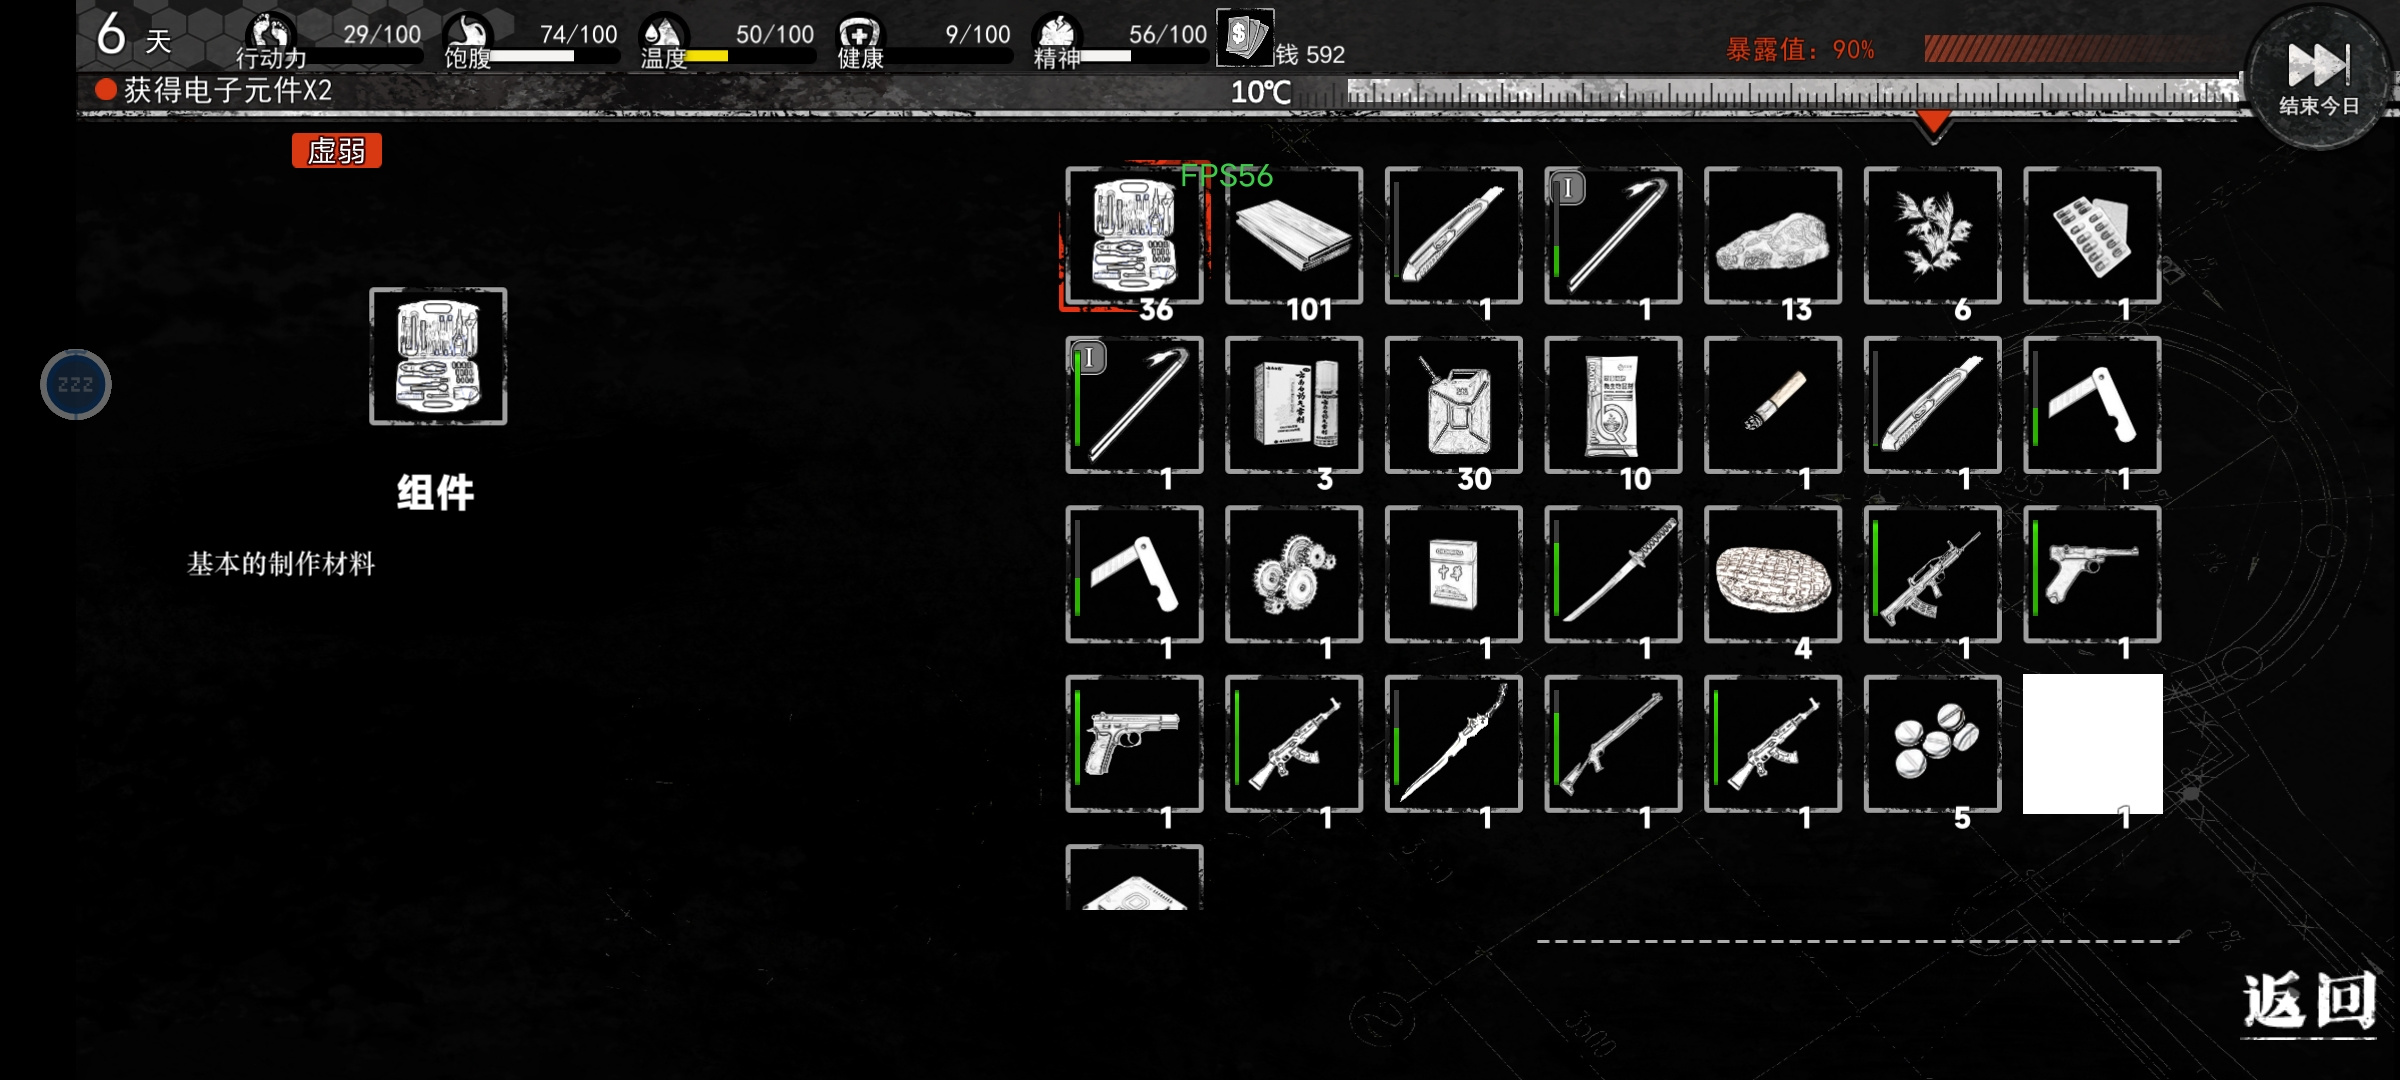Select the cigarette item

1773,405
